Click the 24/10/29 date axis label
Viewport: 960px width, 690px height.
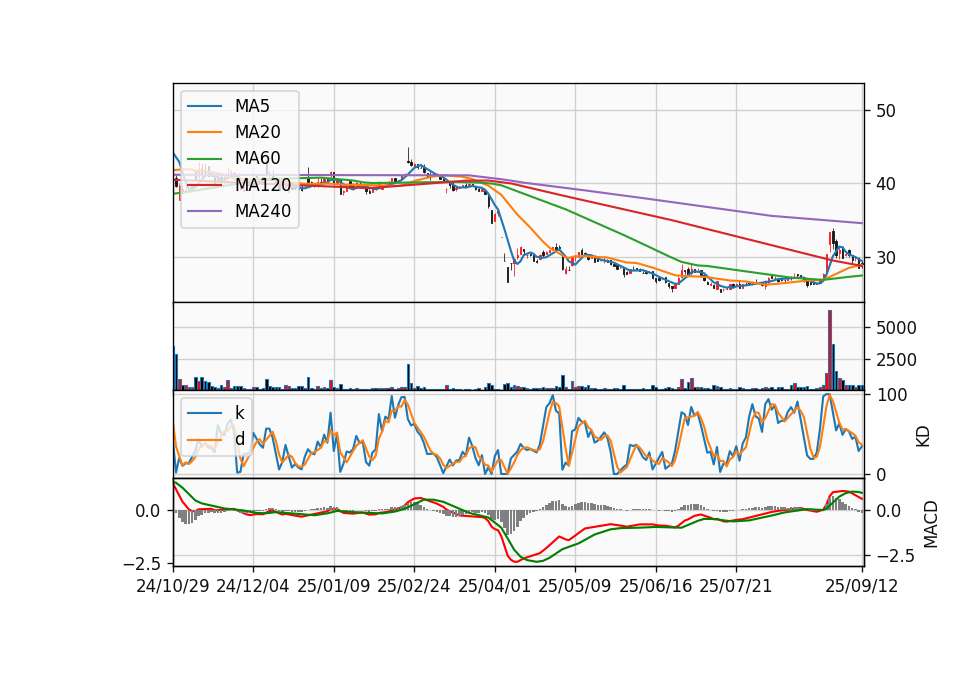pos(173,586)
